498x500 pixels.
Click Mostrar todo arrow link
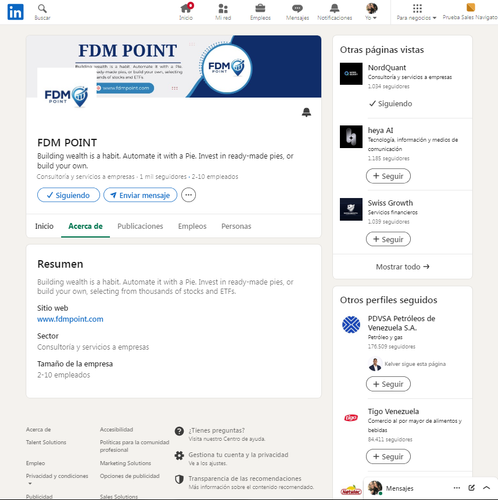[x=403, y=267]
